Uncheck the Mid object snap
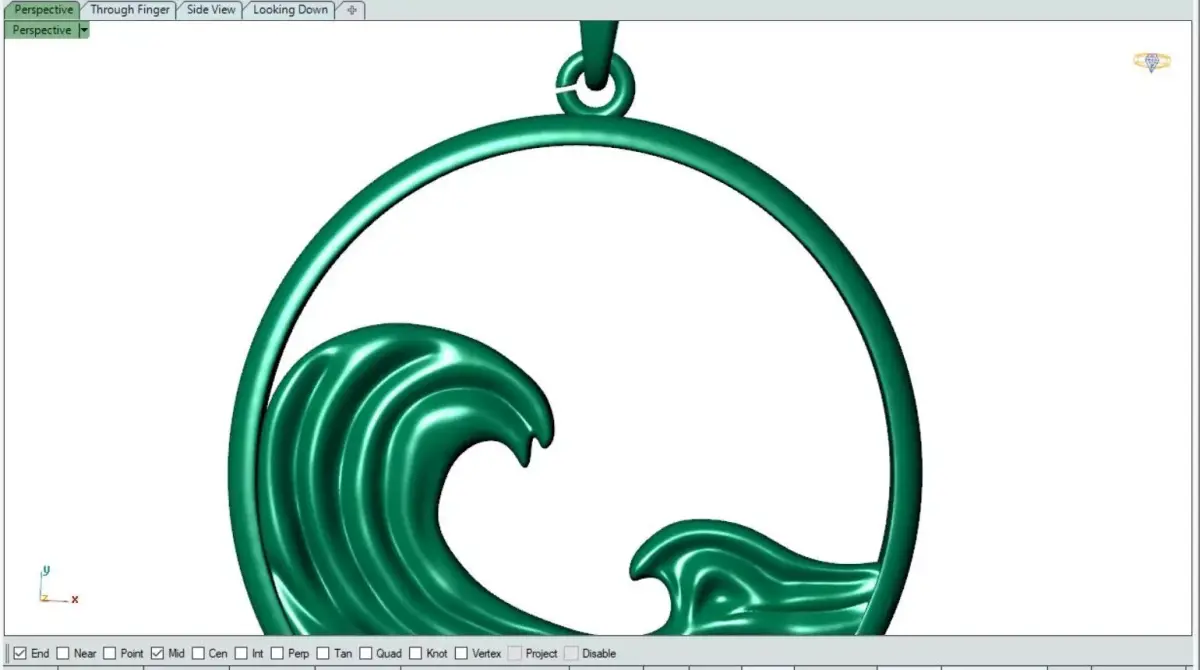 point(157,654)
